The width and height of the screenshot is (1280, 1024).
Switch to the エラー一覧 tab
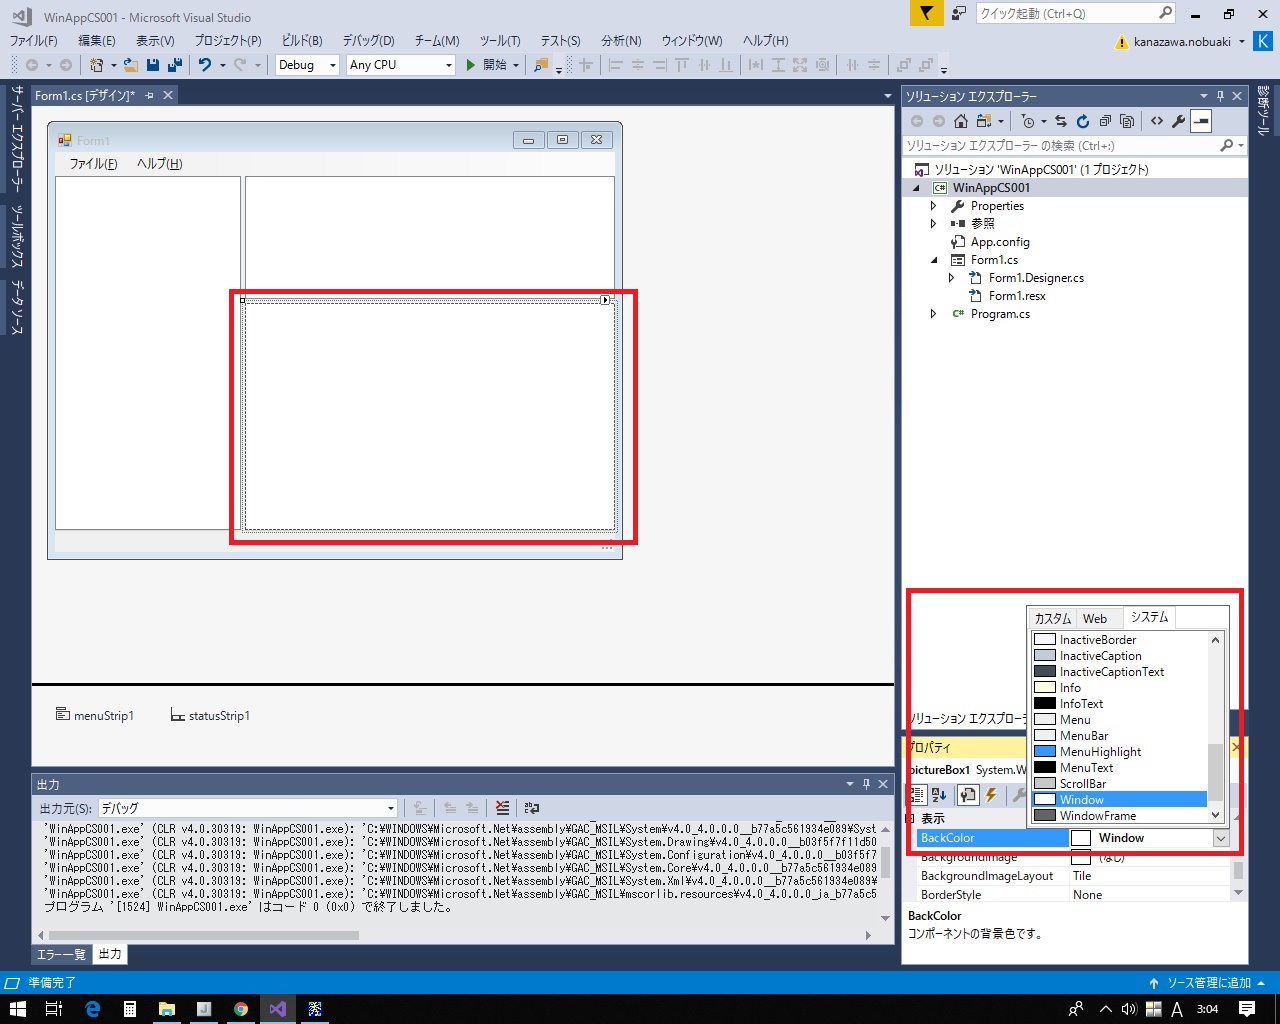pyautogui.click(x=61, y=954)
